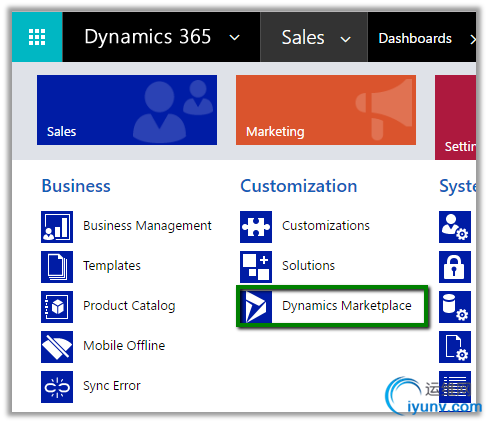
Task: Select the blue Sales tile
Action: (x=127, y=110)
